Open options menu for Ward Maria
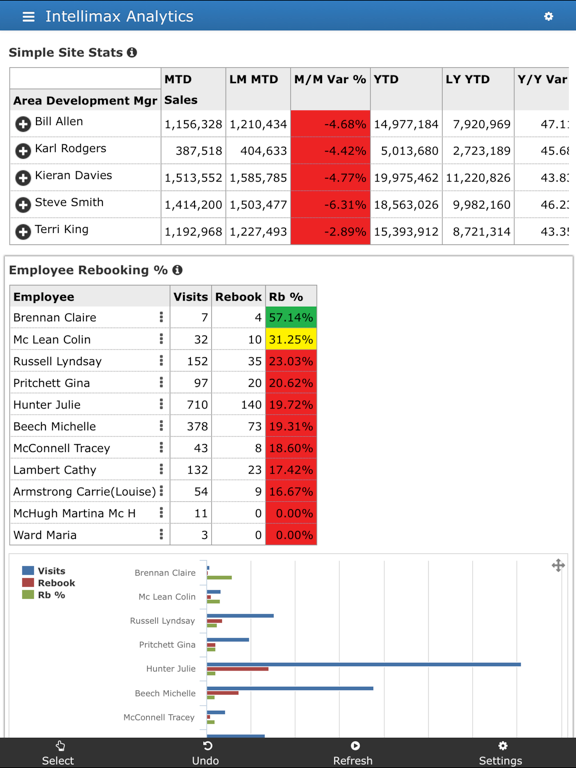This screenshot has width=576, height=768. pos(161,534)
